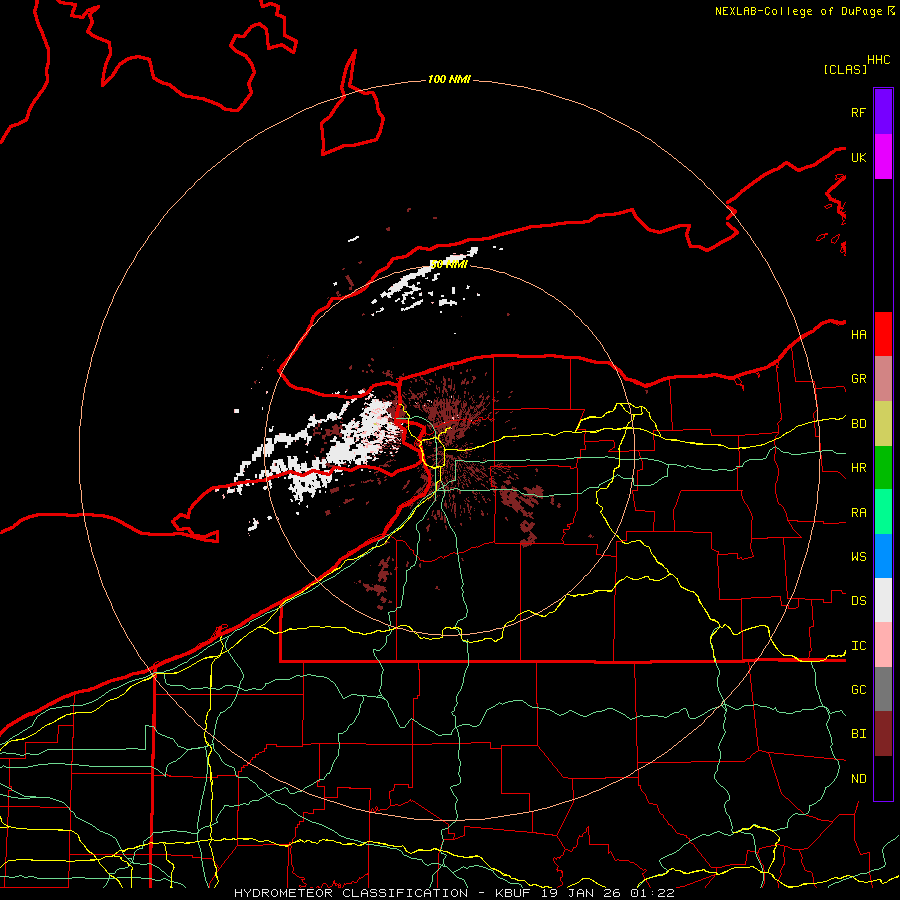Click the UK legend label
900x900 pixels.
click(x=858, y=157)
